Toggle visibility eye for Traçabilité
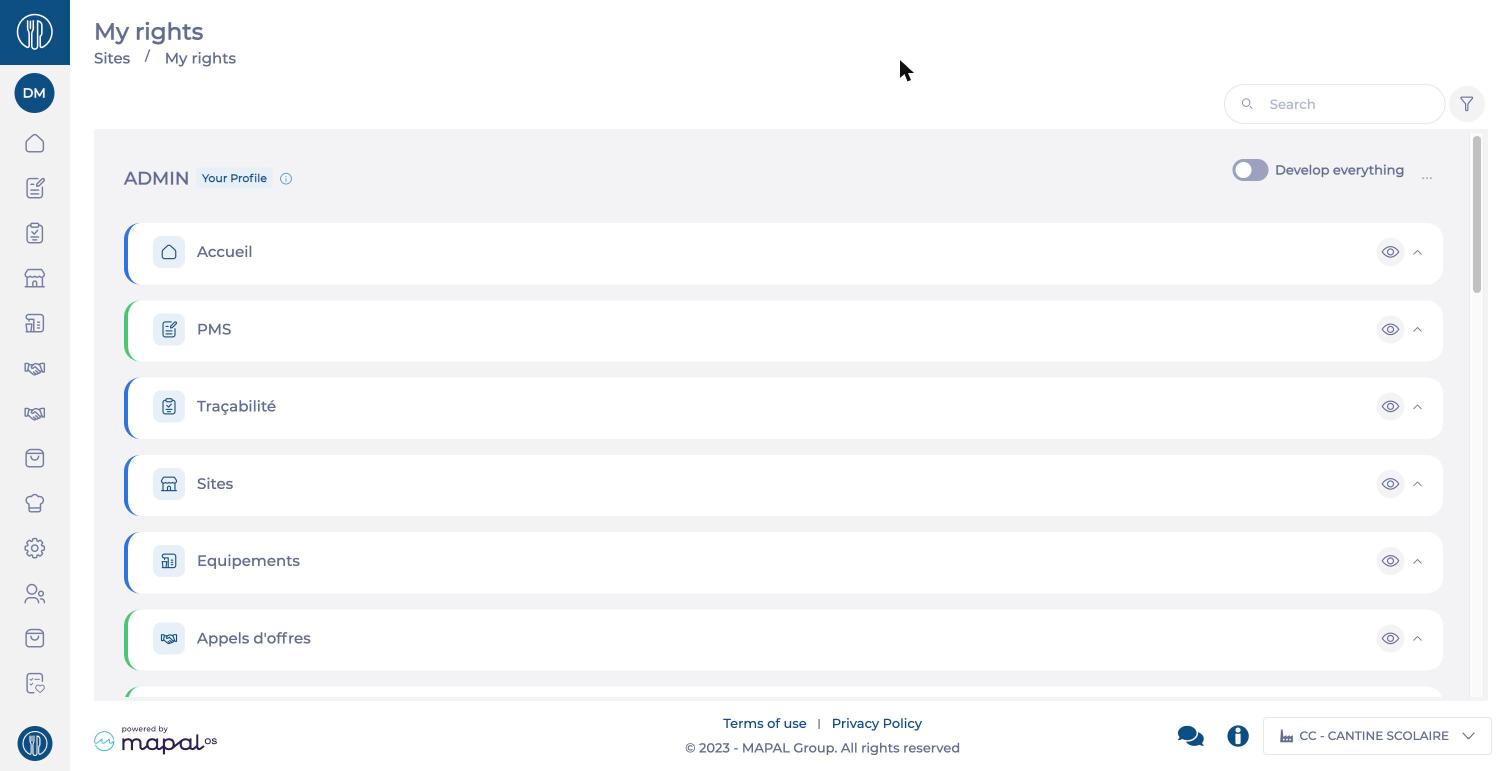Viewport: 1512px width, 771px height. pos(1390,406)
